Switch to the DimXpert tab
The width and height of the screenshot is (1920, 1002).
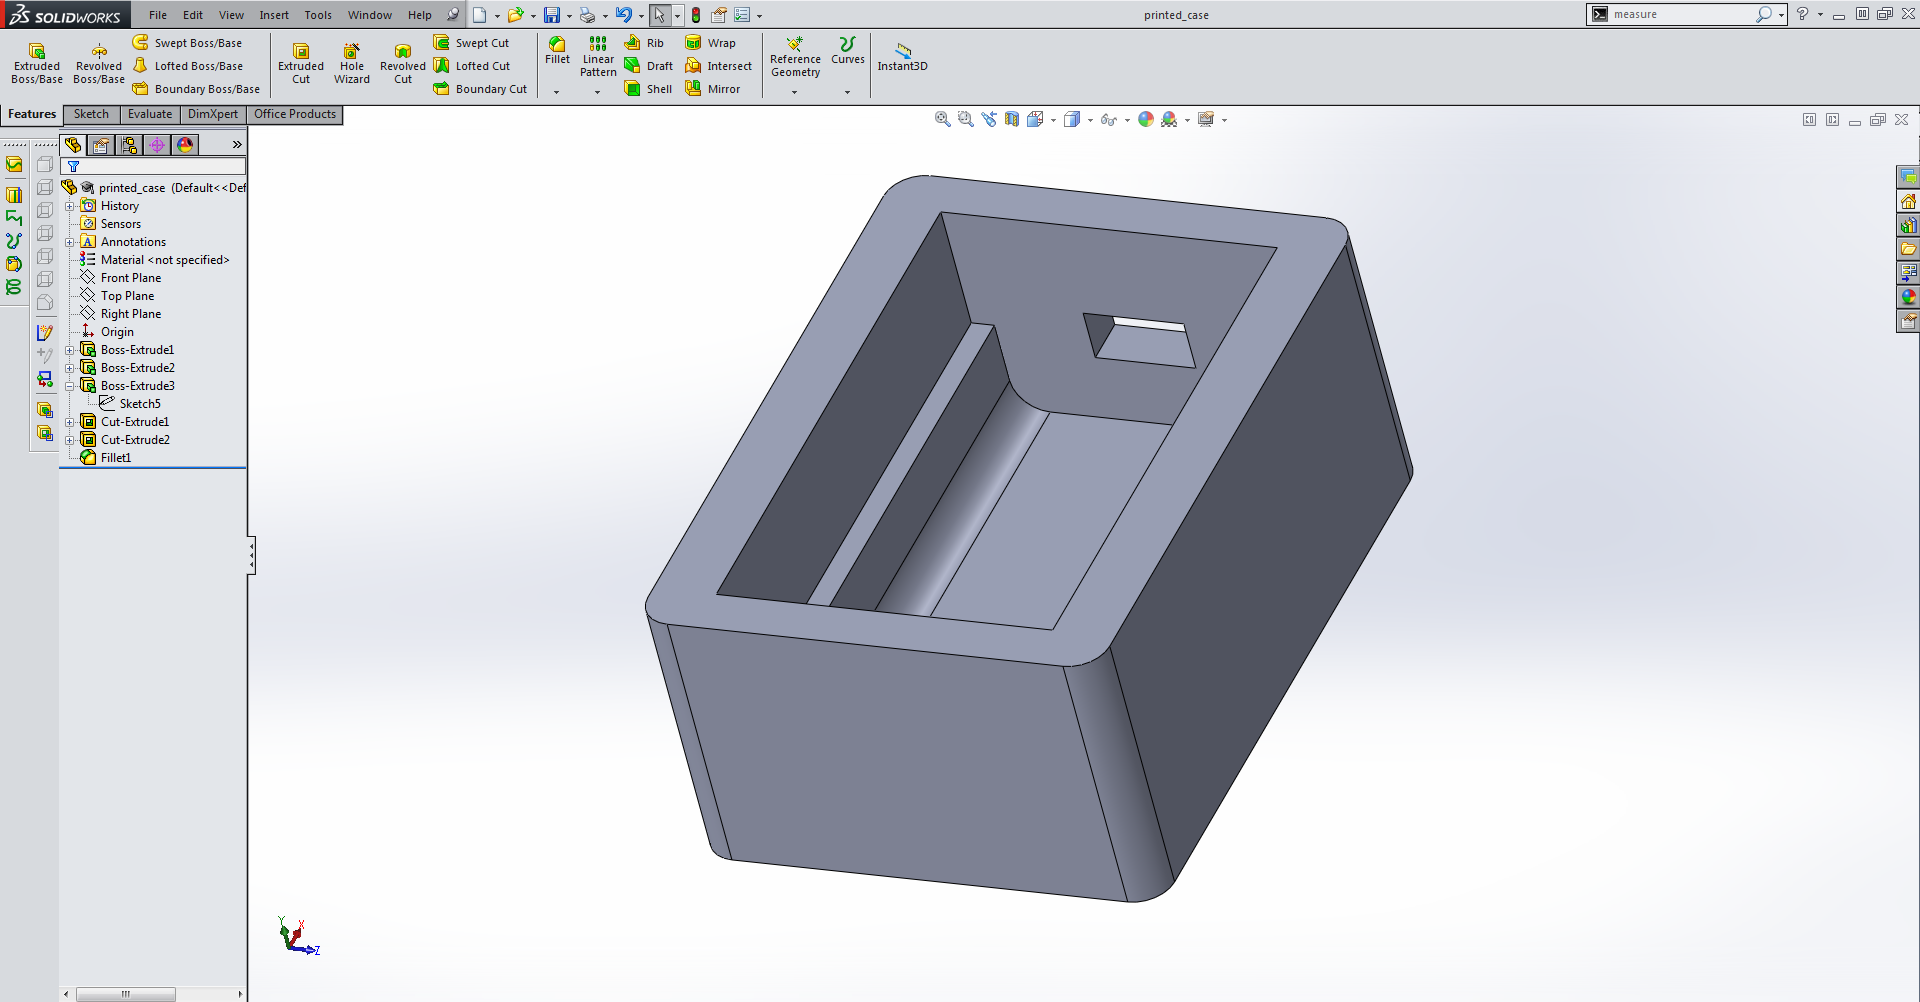pos(213,114)
